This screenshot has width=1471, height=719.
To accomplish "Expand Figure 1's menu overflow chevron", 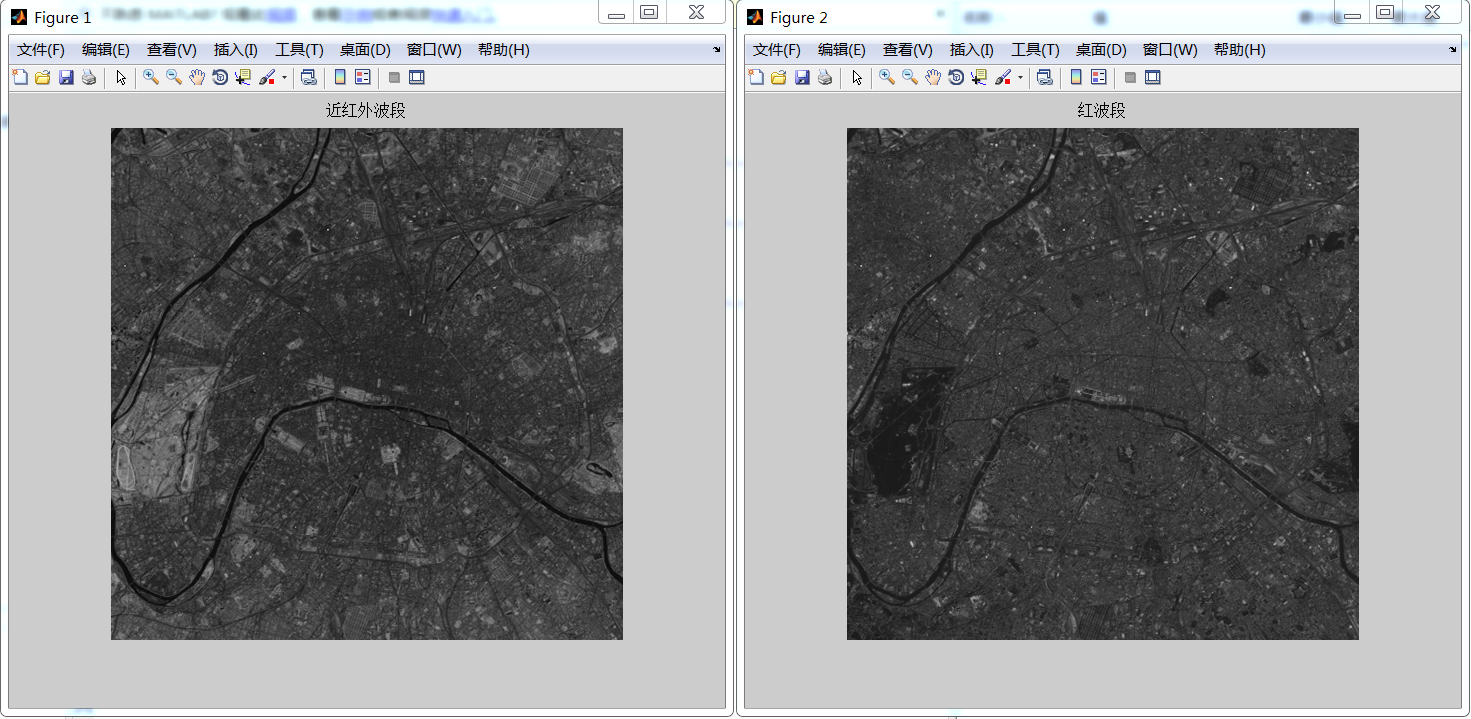I will point(716,49).
